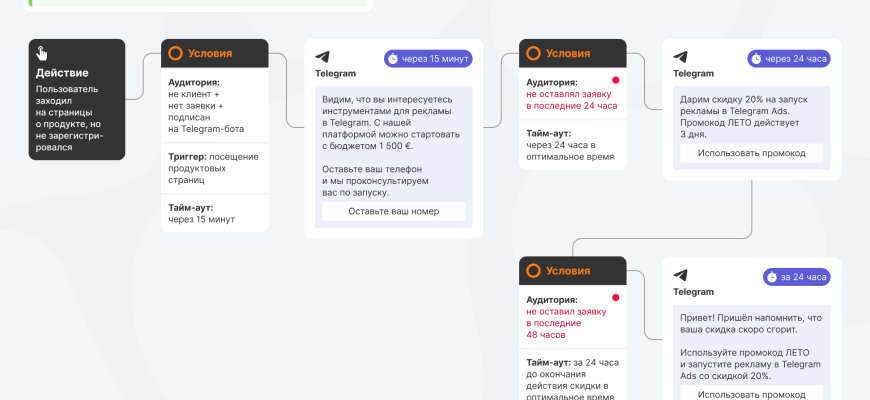Click the hand pointer icon in Действие block
Image resolution: width=870 pixels, height=400 pixels.
pyautogui.click(x=41, y=54)
